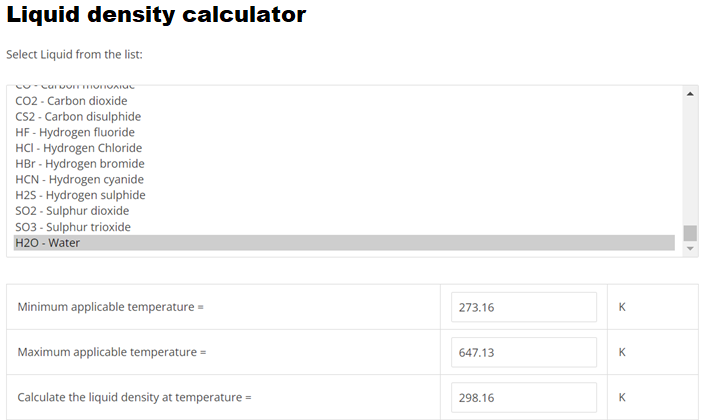This screenshot has width=712, height=420.
Task: Focus the maximum applicable temperature field
Action: (x=524, y=352)
